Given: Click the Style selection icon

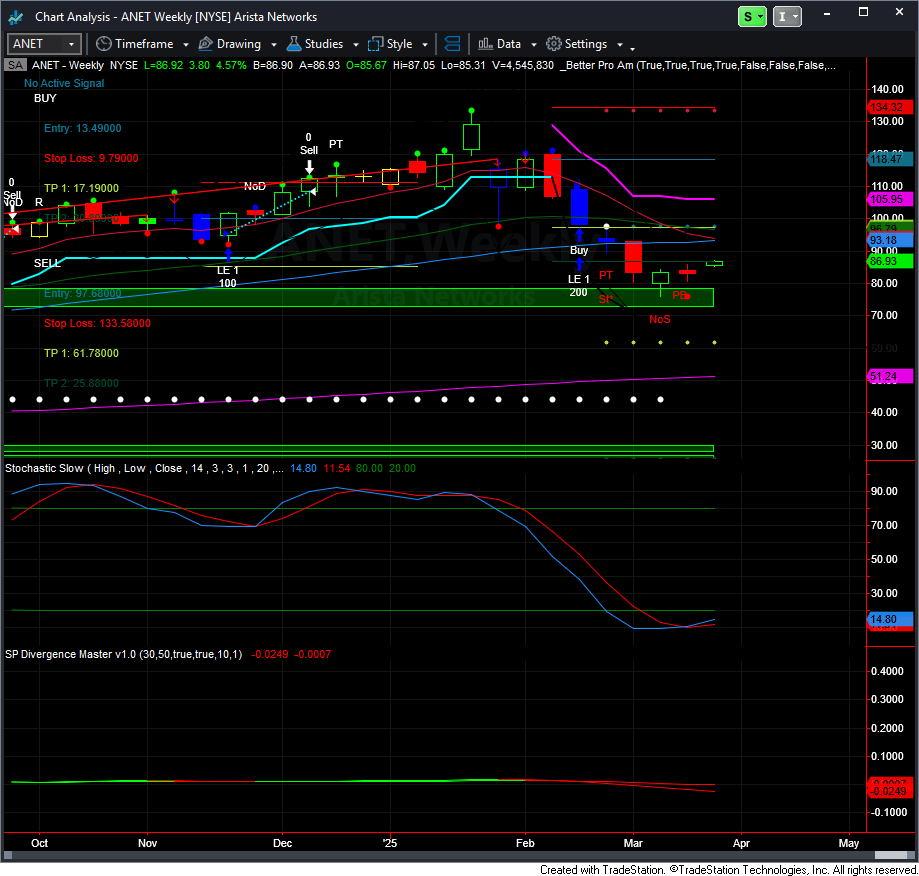Looking at the screenshot, I should click(x=375, y=44).
